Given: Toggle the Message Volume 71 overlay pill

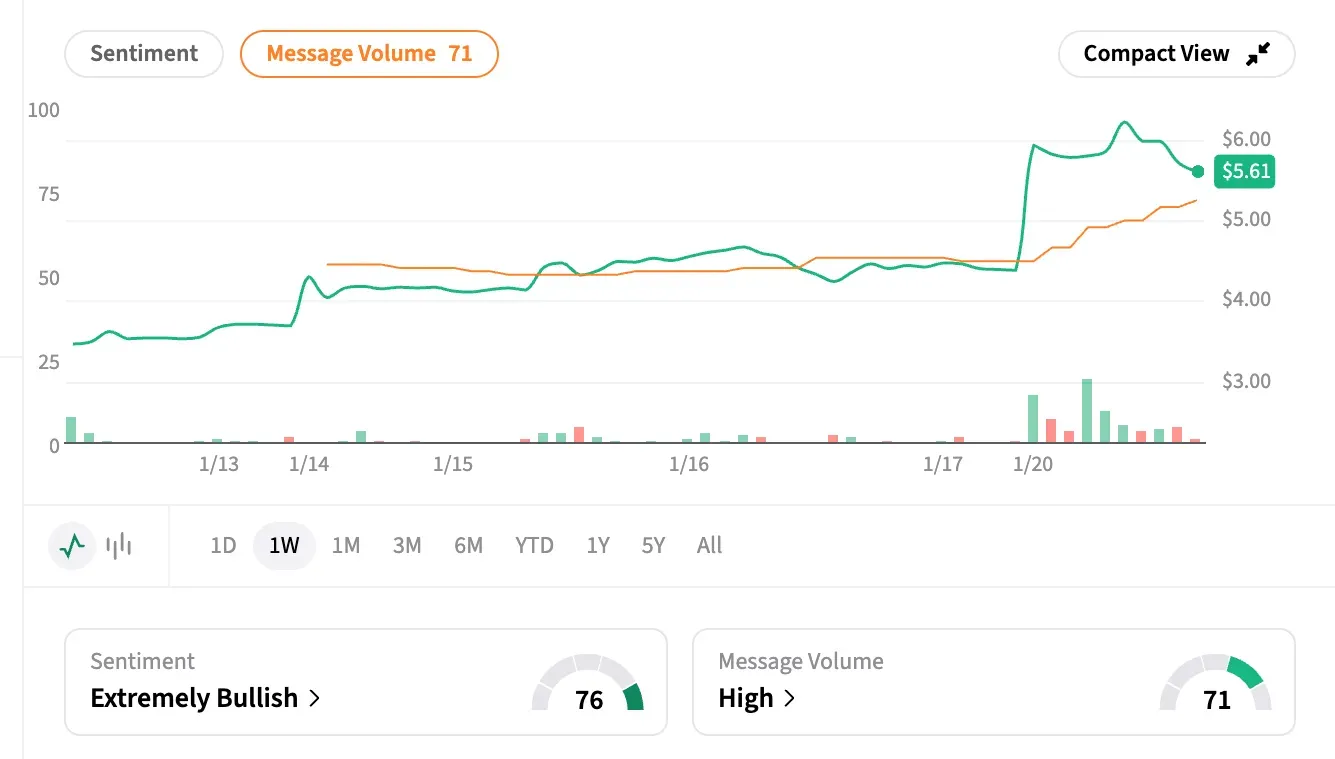Looking at the screenshot, I should click(x=368, y=53).
